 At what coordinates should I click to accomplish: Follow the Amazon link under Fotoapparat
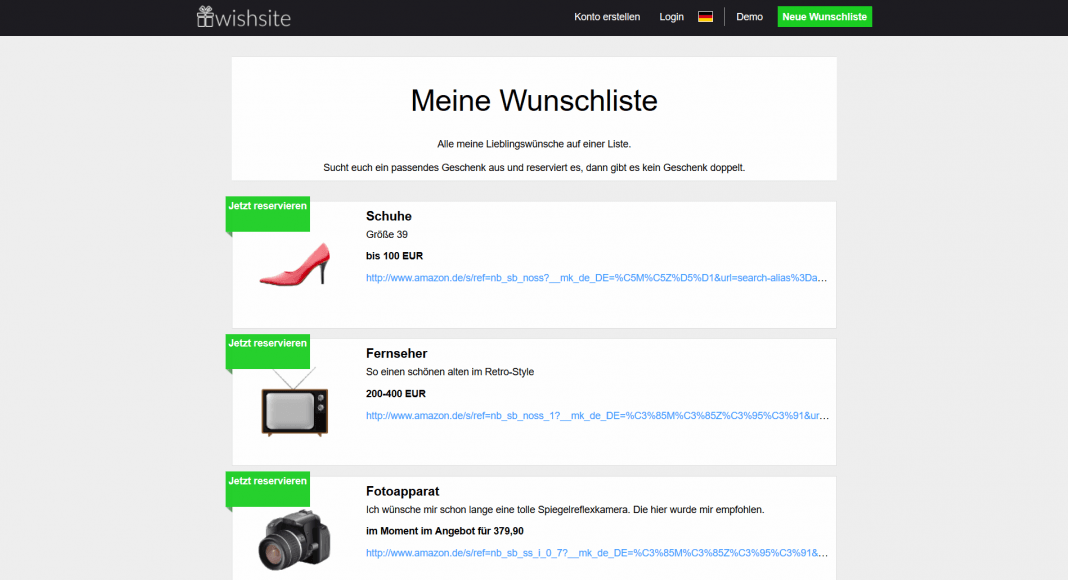[x=597, y=553]
